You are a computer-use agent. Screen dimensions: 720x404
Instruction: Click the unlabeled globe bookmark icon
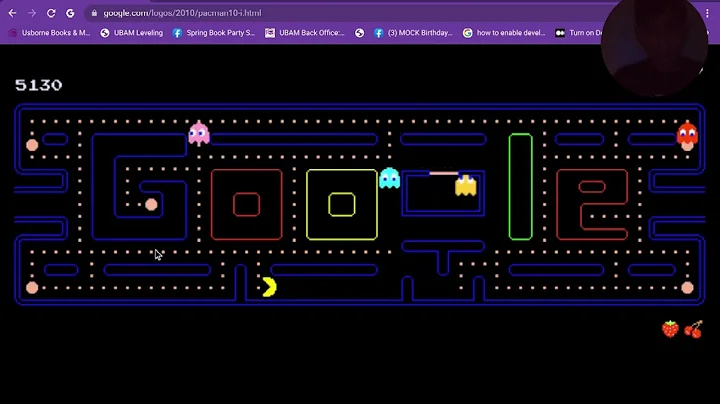[x=360, y=33]
